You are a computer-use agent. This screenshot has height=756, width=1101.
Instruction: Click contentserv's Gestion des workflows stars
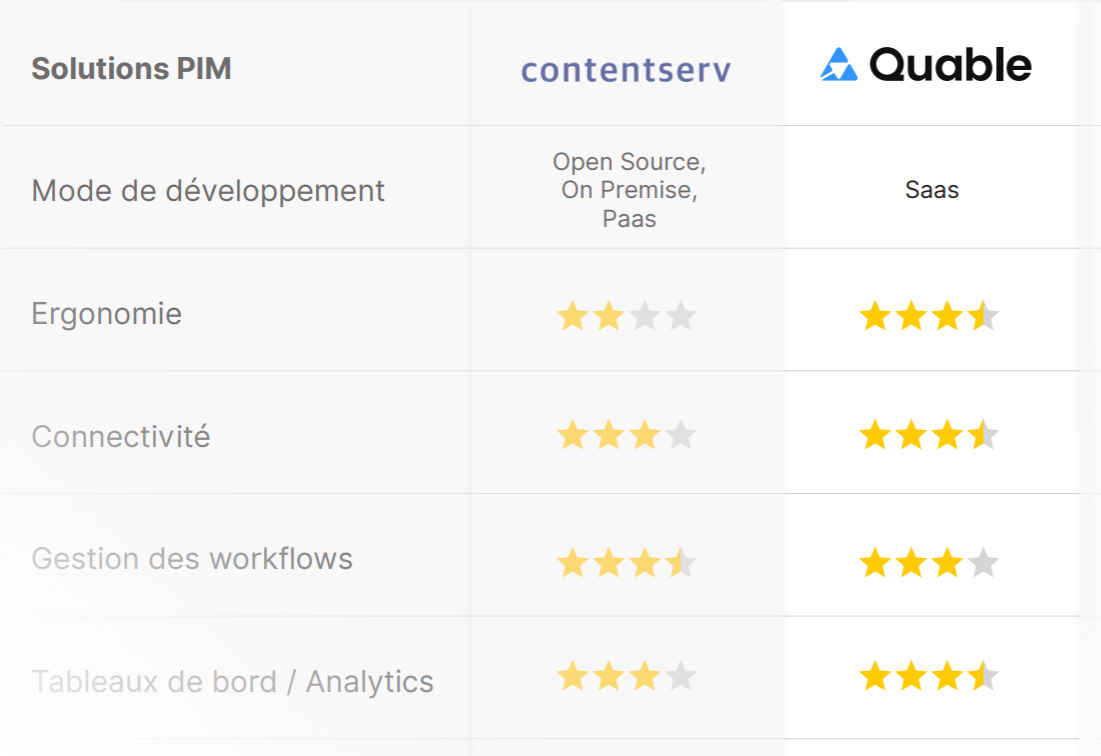coord(626,562)
